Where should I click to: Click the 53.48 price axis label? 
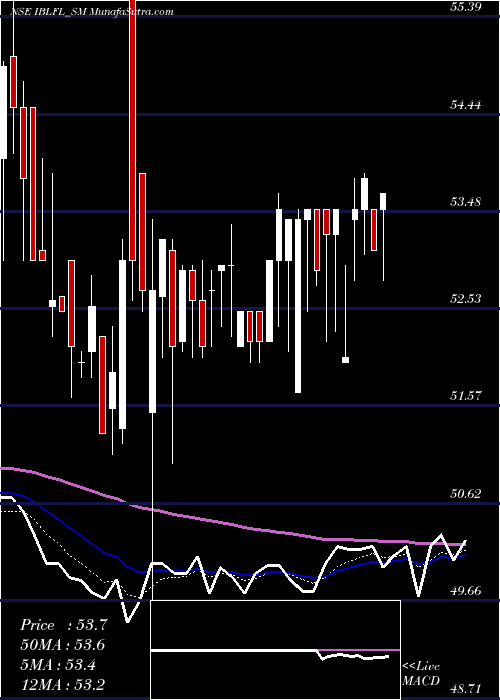pyautogui.click(x=465, y=201)
